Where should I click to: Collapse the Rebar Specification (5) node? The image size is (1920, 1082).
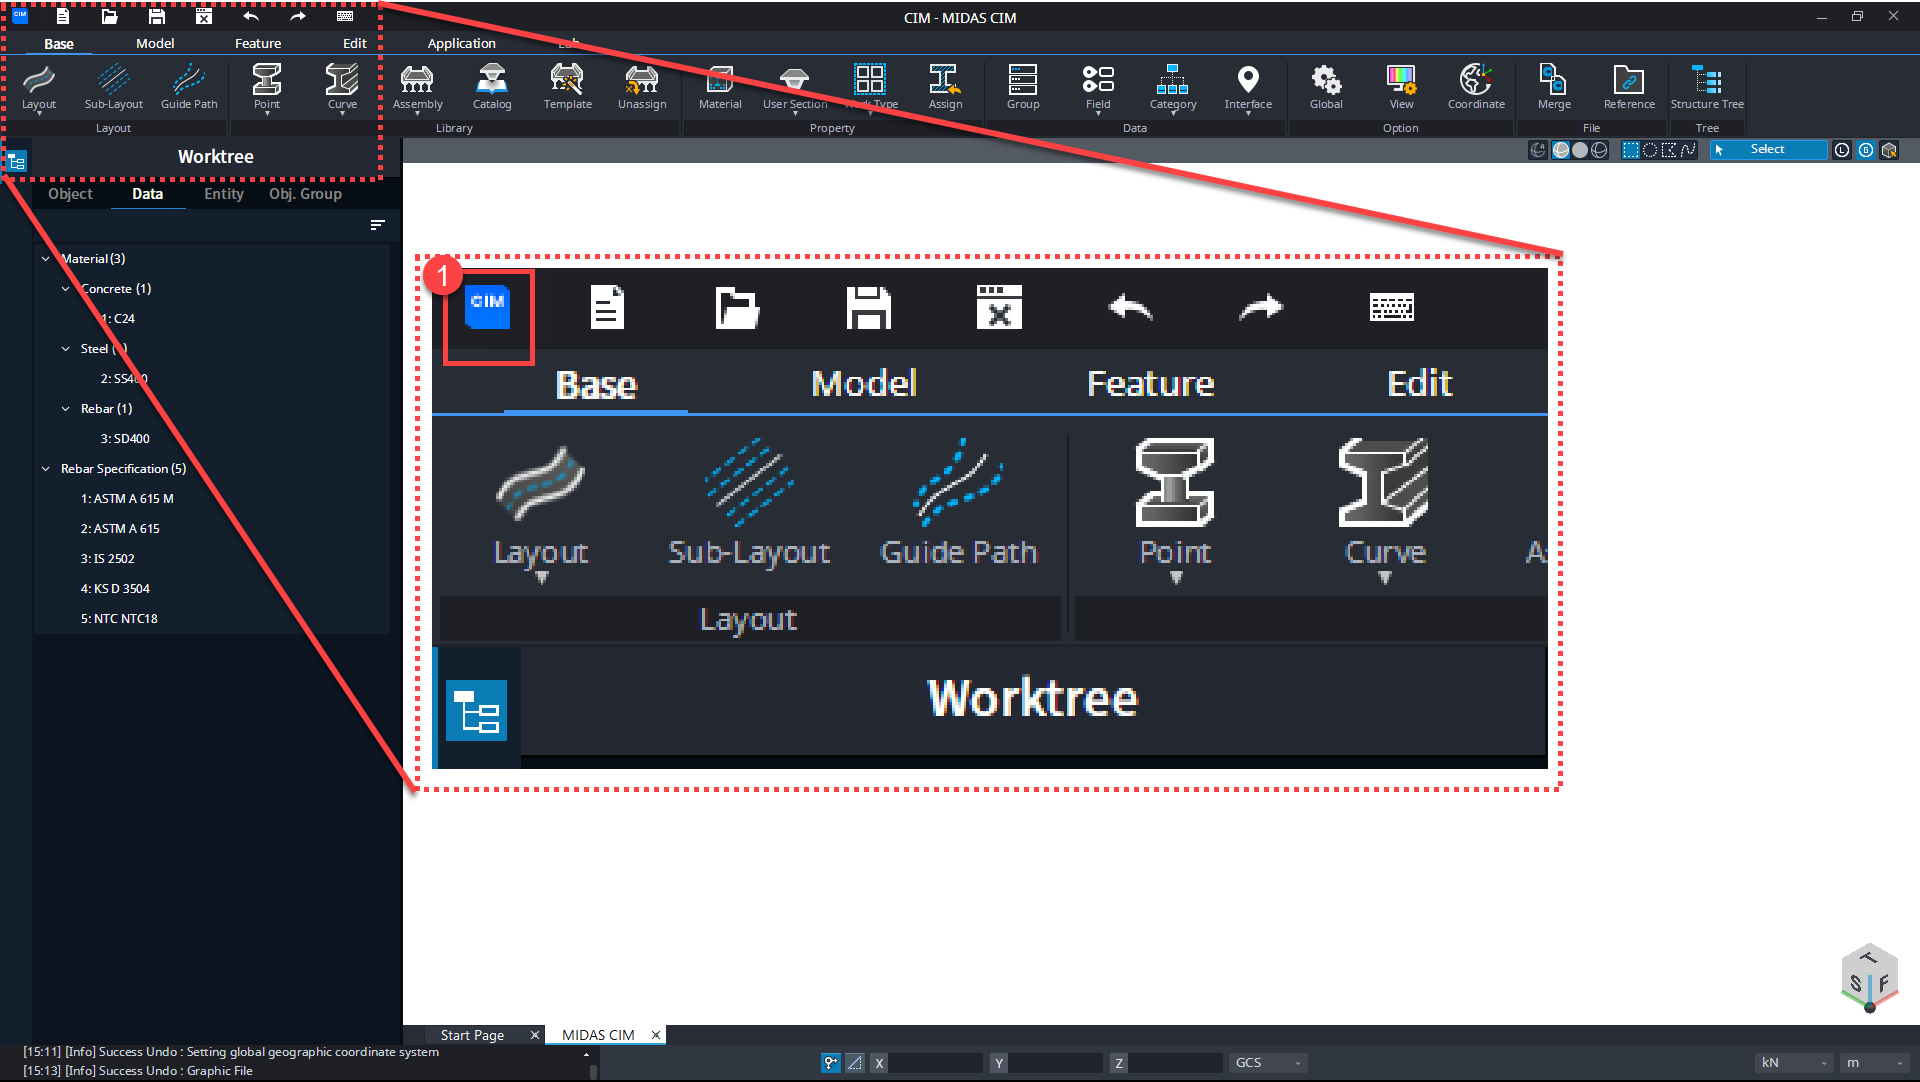(46, 469)
